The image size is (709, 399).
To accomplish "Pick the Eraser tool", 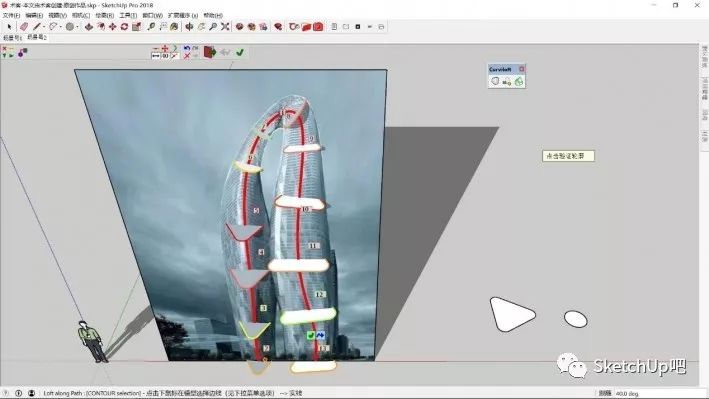I will pos(24,27).
